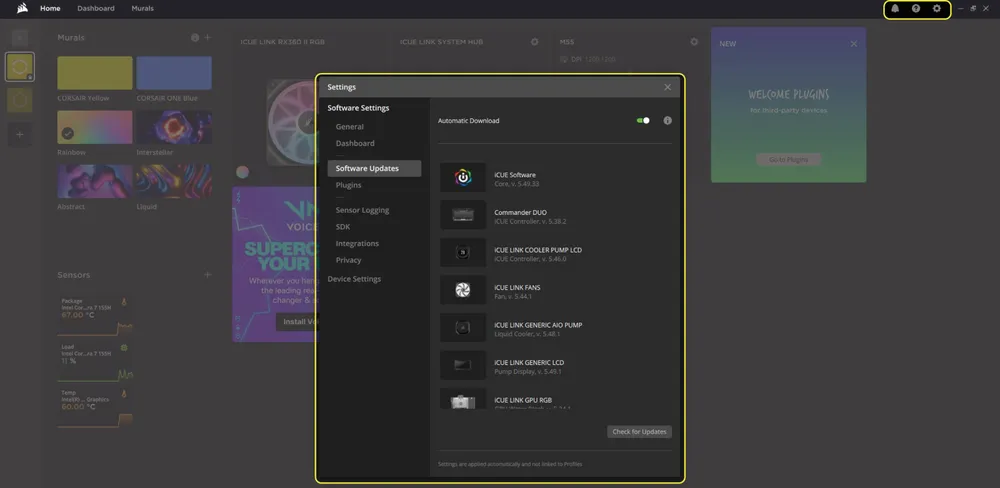Screen dimensions: 1000x488
Task: Click the iCUE LINK GENERIC LCD icon
Action: click(x=463, y=366)
